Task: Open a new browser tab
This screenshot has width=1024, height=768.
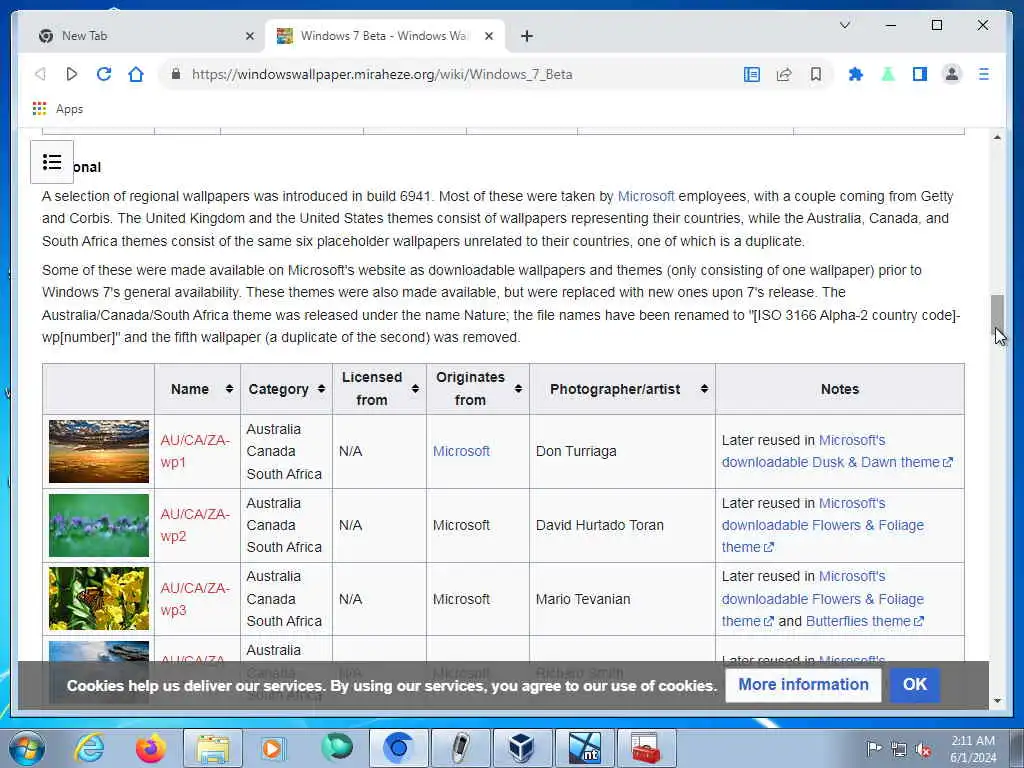Action: point(527,36)
